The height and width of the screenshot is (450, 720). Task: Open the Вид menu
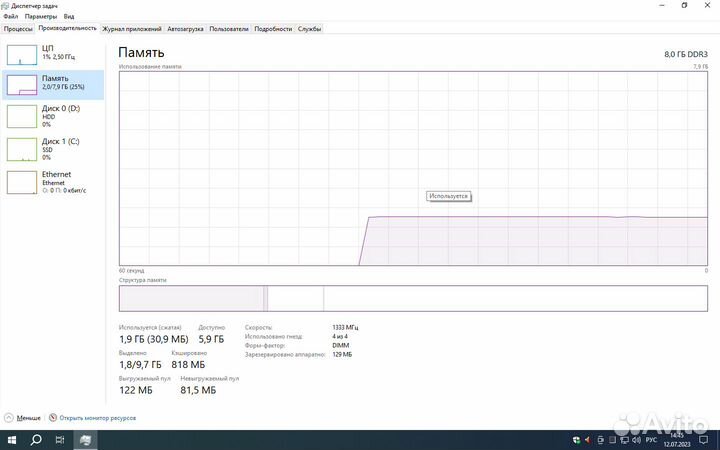coord(68,17)
